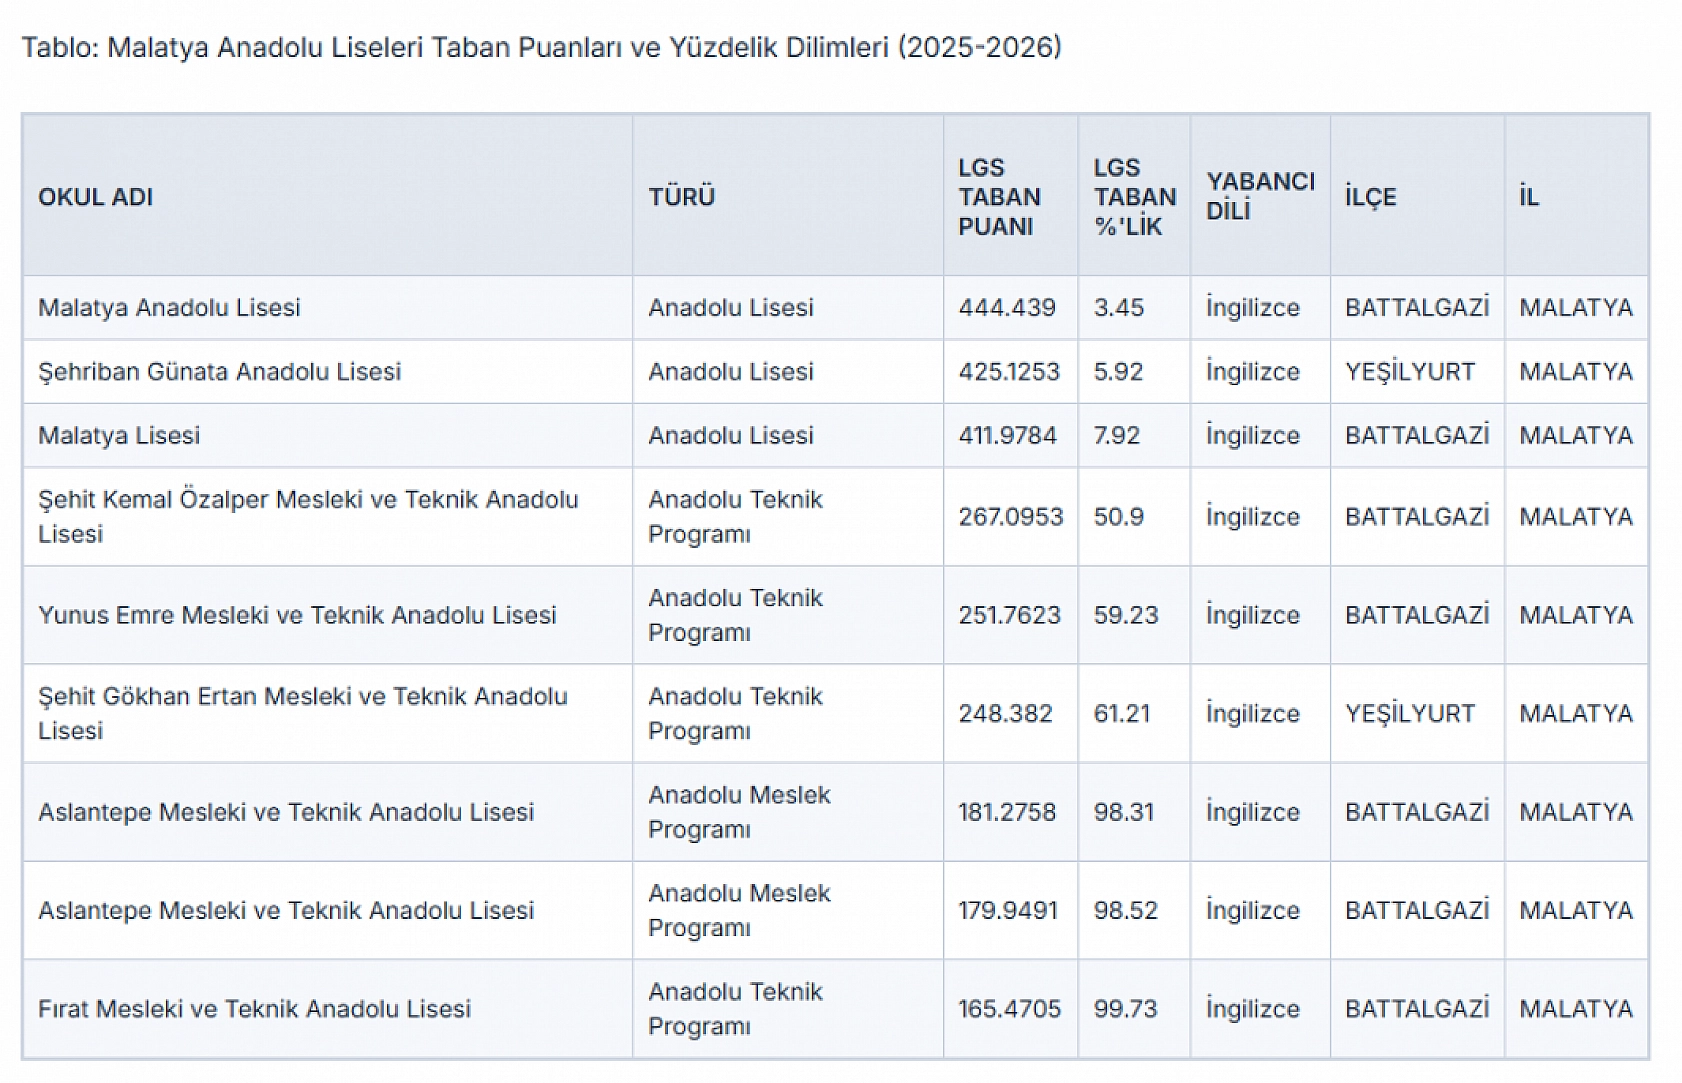
Task: Select the 179.9491 score for Aslantepe
Action: [1008, 910]
